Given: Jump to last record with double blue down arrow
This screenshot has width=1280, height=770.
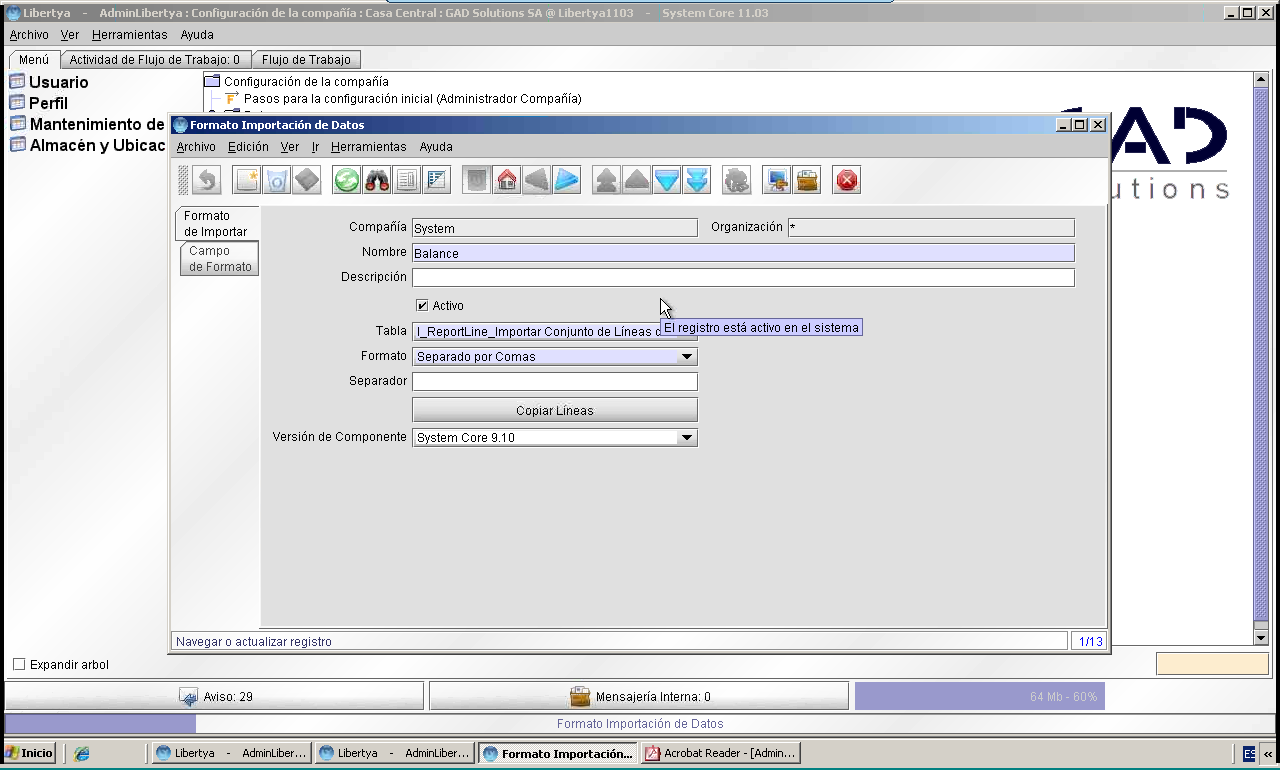Looking at the screenshot, I should [697, 180].
